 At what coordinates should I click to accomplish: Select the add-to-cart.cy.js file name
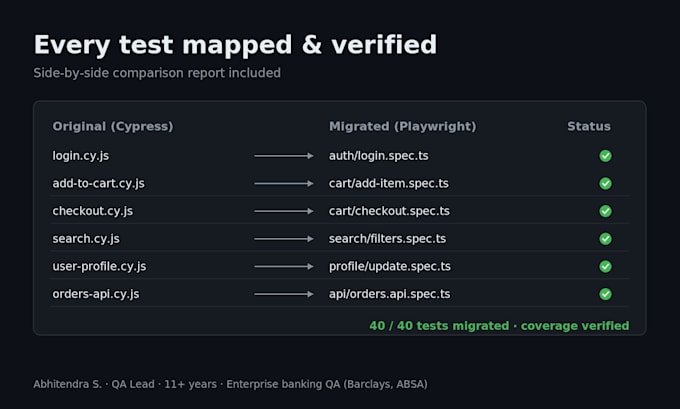(98, 183)
